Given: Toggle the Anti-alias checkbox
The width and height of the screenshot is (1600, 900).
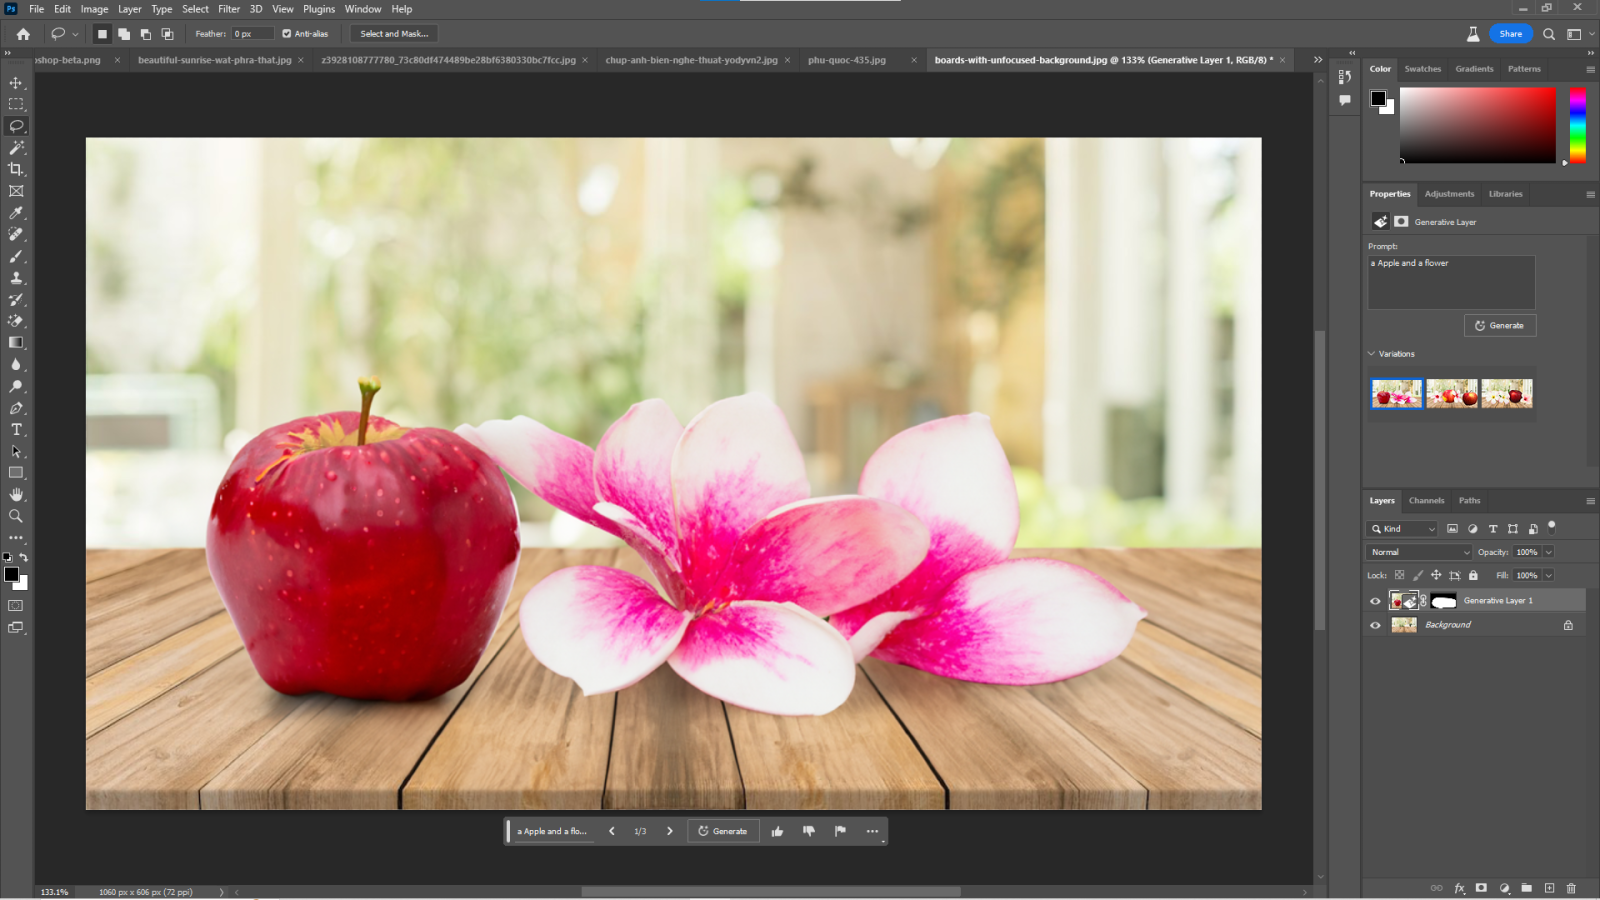Looking at the screenshot, I should tap(287, 34).
